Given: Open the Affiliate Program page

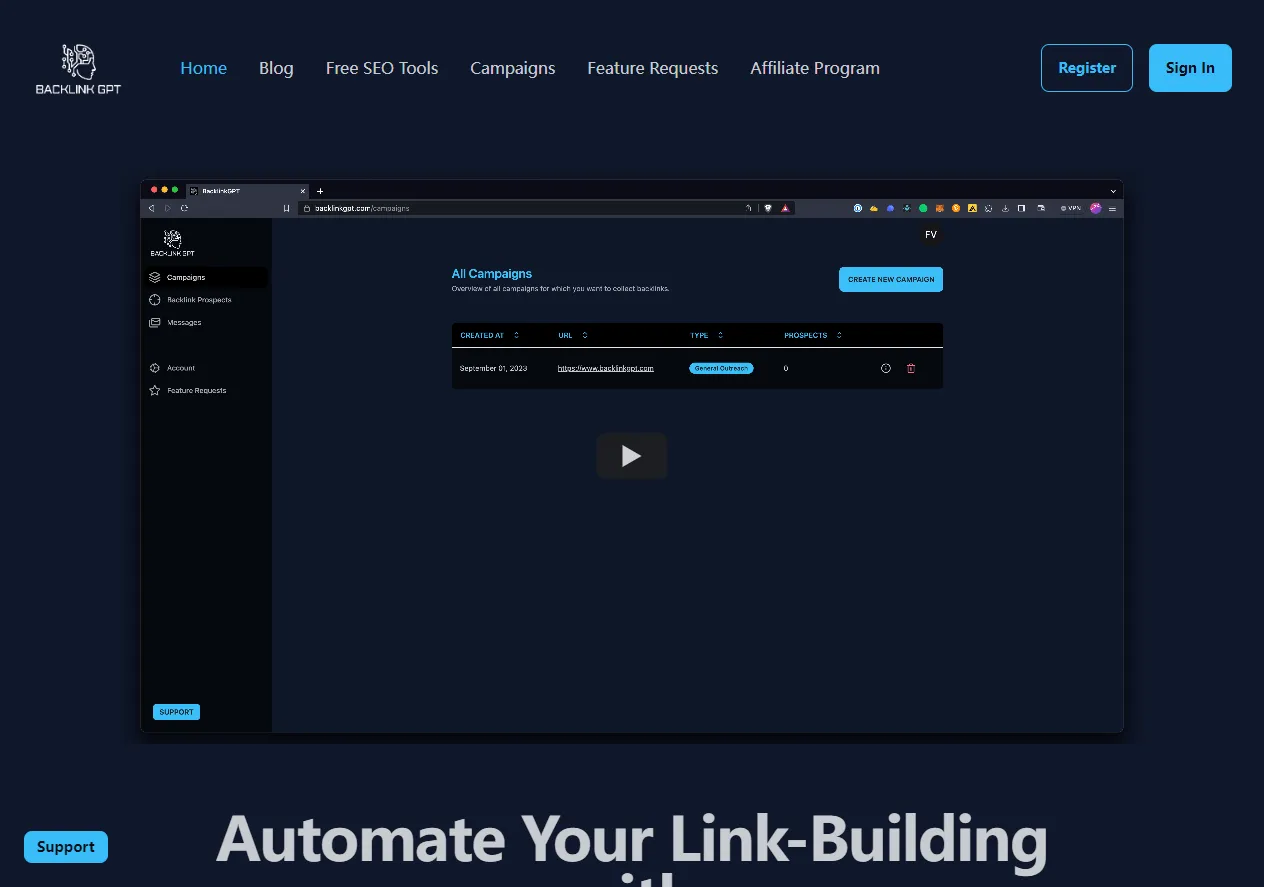Looking at the screenshot, I should pos(815,68).
